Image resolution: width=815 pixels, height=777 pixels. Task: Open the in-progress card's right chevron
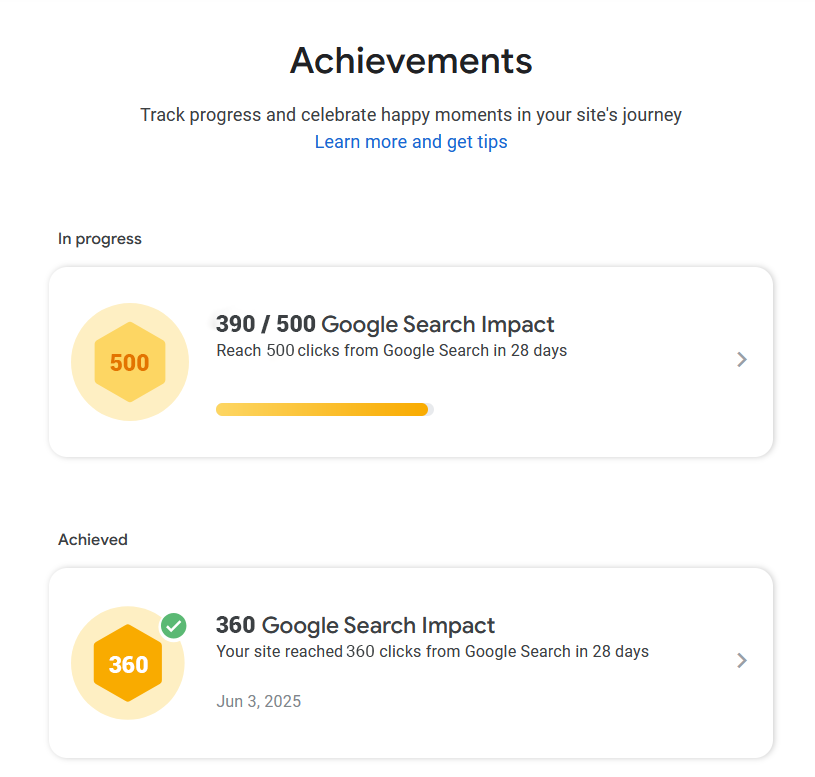point(741,360)
